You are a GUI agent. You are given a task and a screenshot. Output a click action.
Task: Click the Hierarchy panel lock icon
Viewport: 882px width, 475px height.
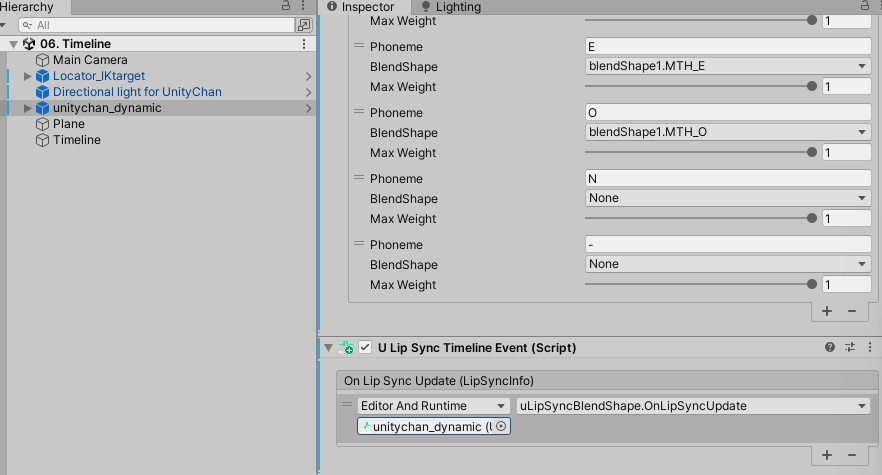pyautogui.click(x=286, y=6)
